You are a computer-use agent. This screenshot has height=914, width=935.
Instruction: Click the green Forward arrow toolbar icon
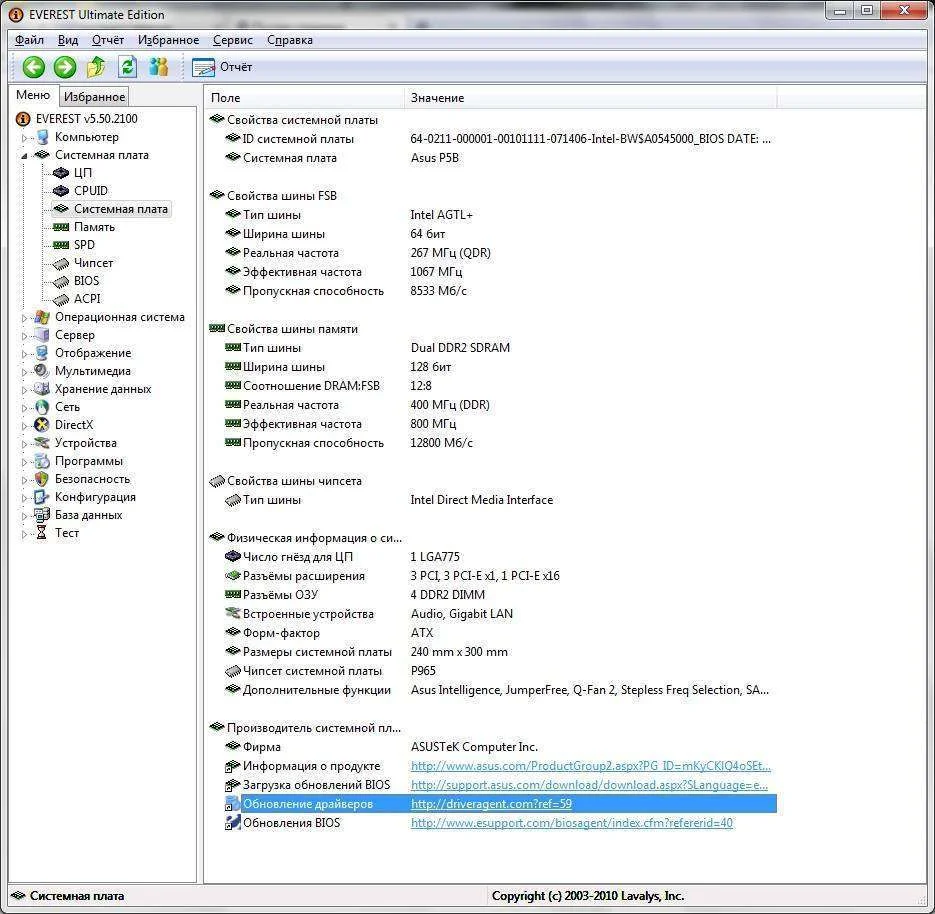[65, 67]
